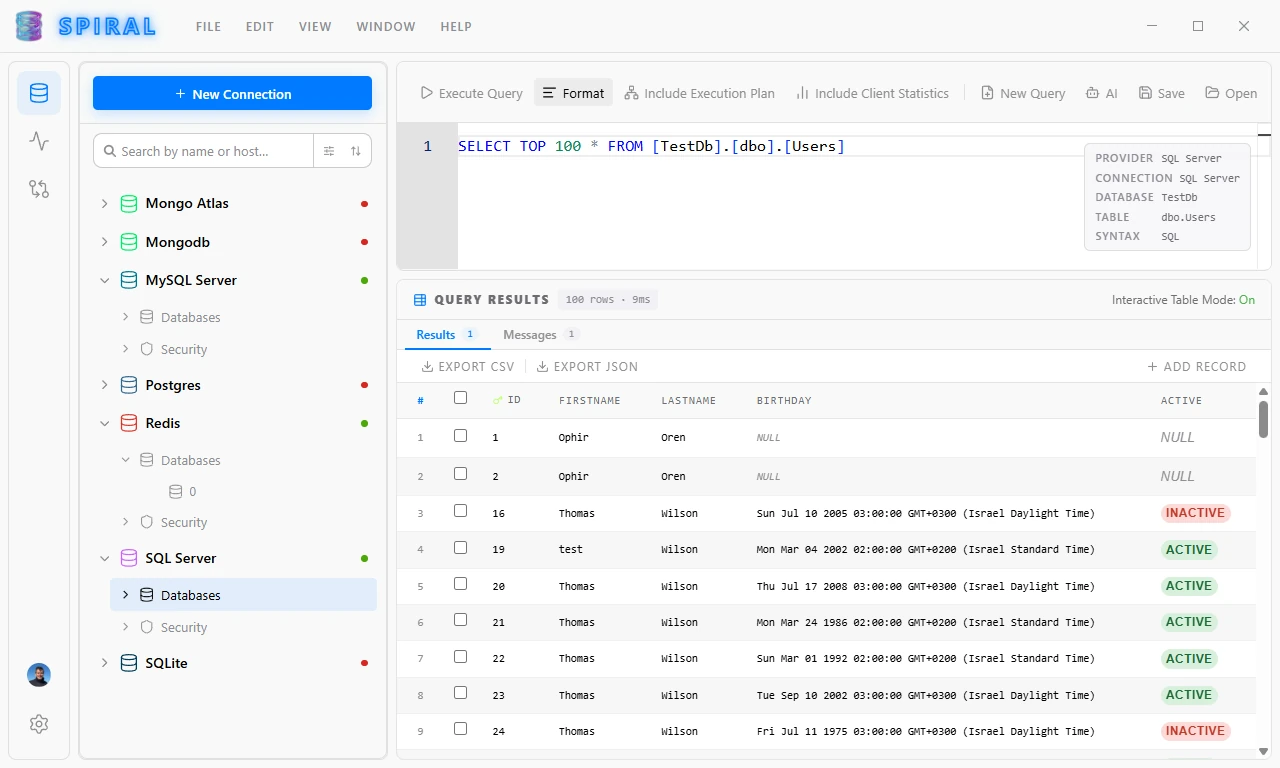The width and height of the screenshot is (1280, 768).
Task: Check the row with ID 22
Action: coord(460,657)
